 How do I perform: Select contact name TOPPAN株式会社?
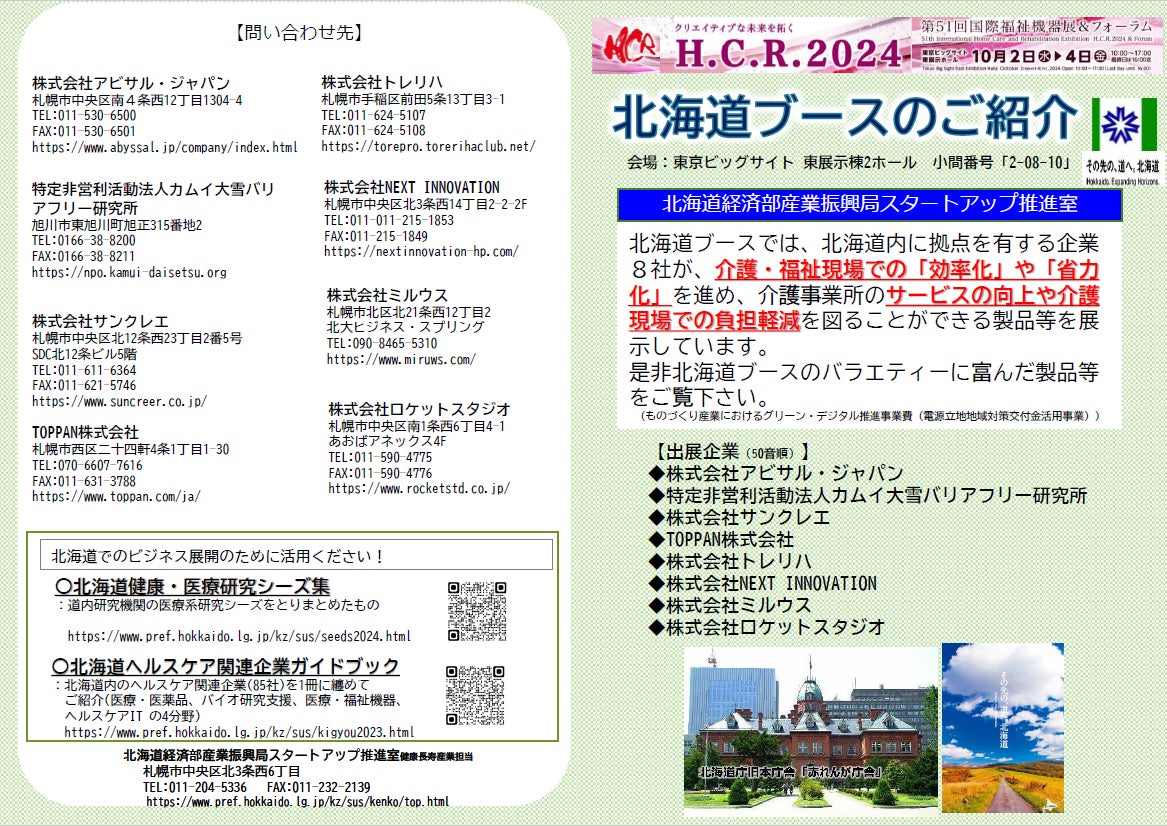[85, 432]
